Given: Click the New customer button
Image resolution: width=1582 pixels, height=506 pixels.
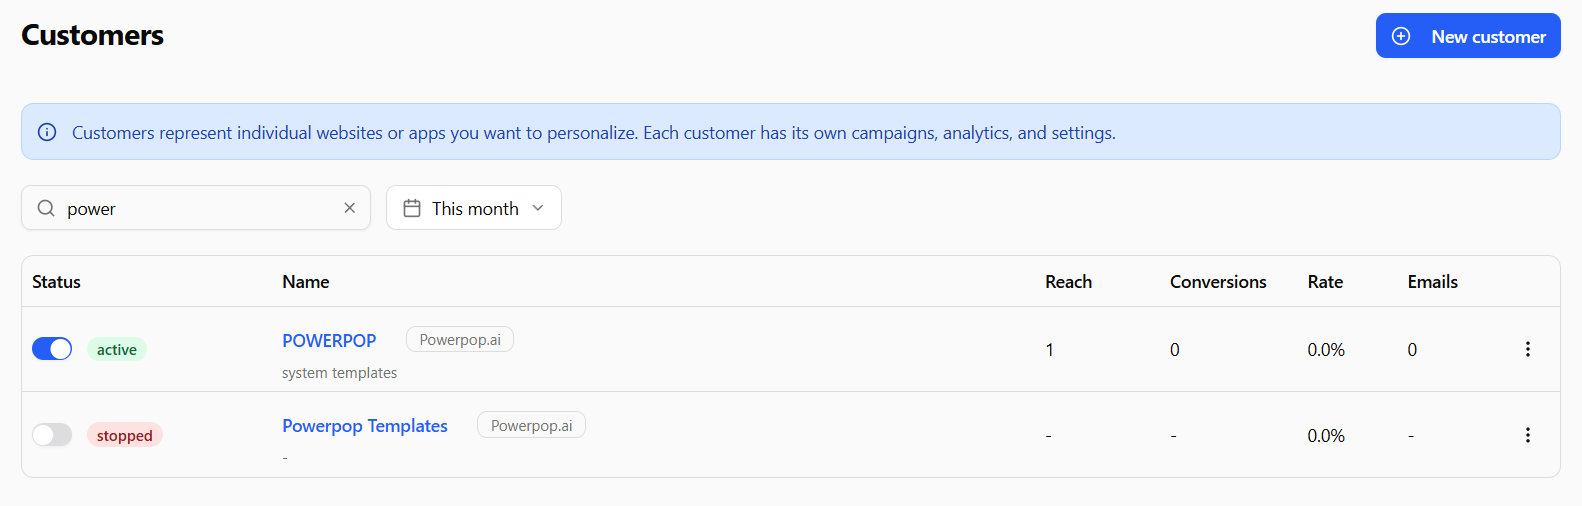Looking at the screenshot, I should [1468, 36].
